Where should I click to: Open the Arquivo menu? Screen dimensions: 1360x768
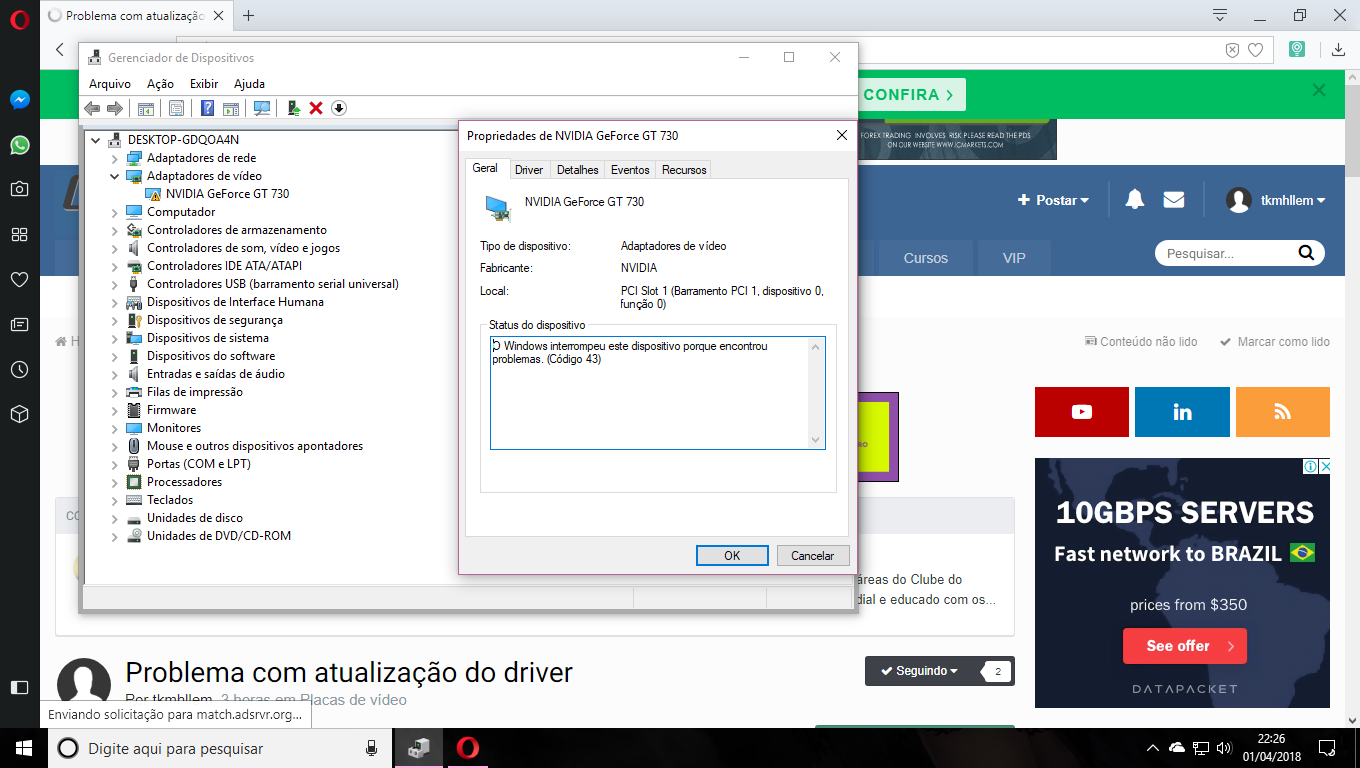110,84
